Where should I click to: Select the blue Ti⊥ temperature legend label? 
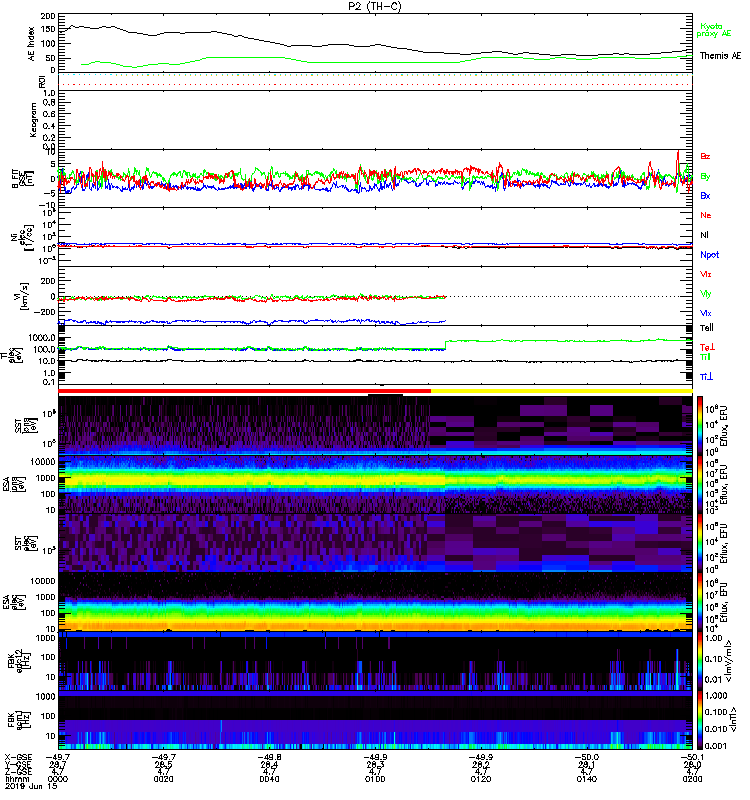pyautogui.click(x=706, y=377)
